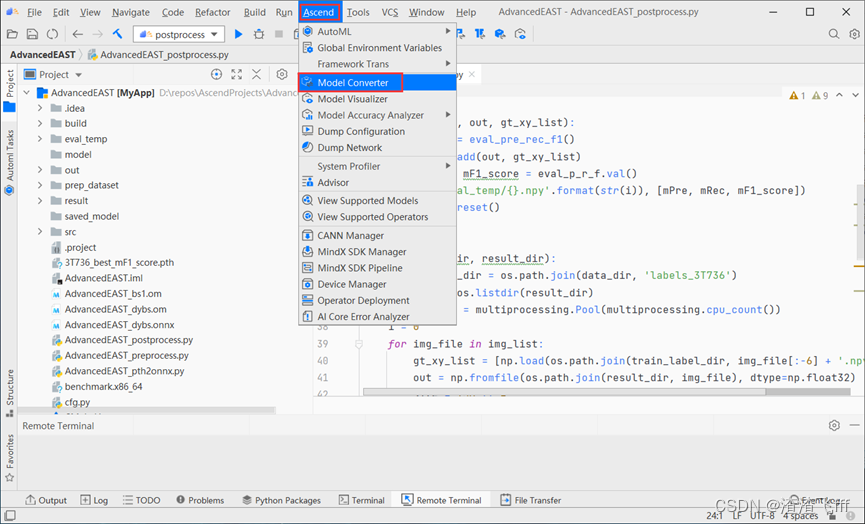Click the Search Everywhere magnifier icon
The width and height of the screenshot is (865, 524).
pyautogui.click(x=834, y=34)
